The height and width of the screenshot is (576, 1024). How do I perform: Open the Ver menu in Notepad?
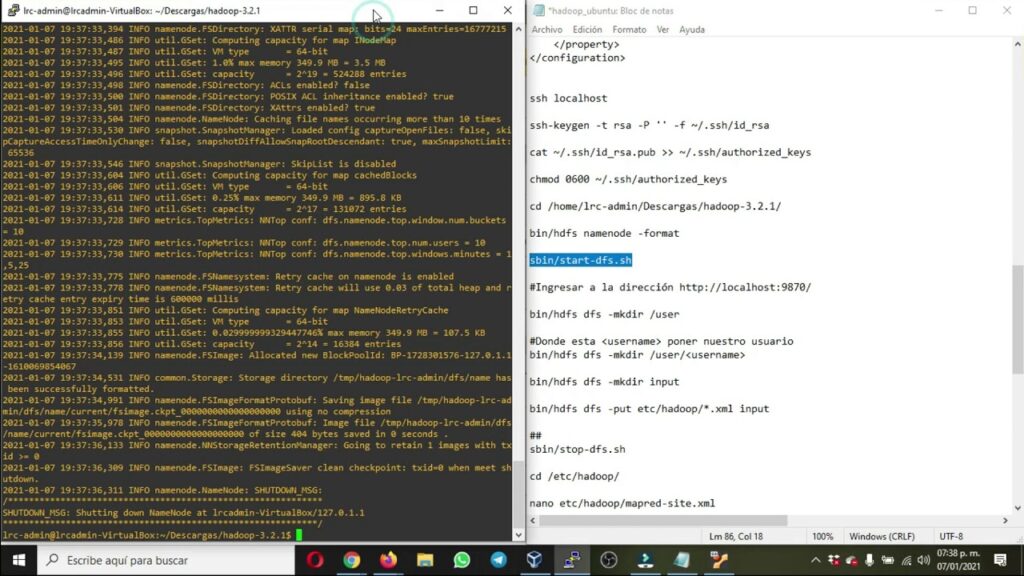[x=663, y=30]
